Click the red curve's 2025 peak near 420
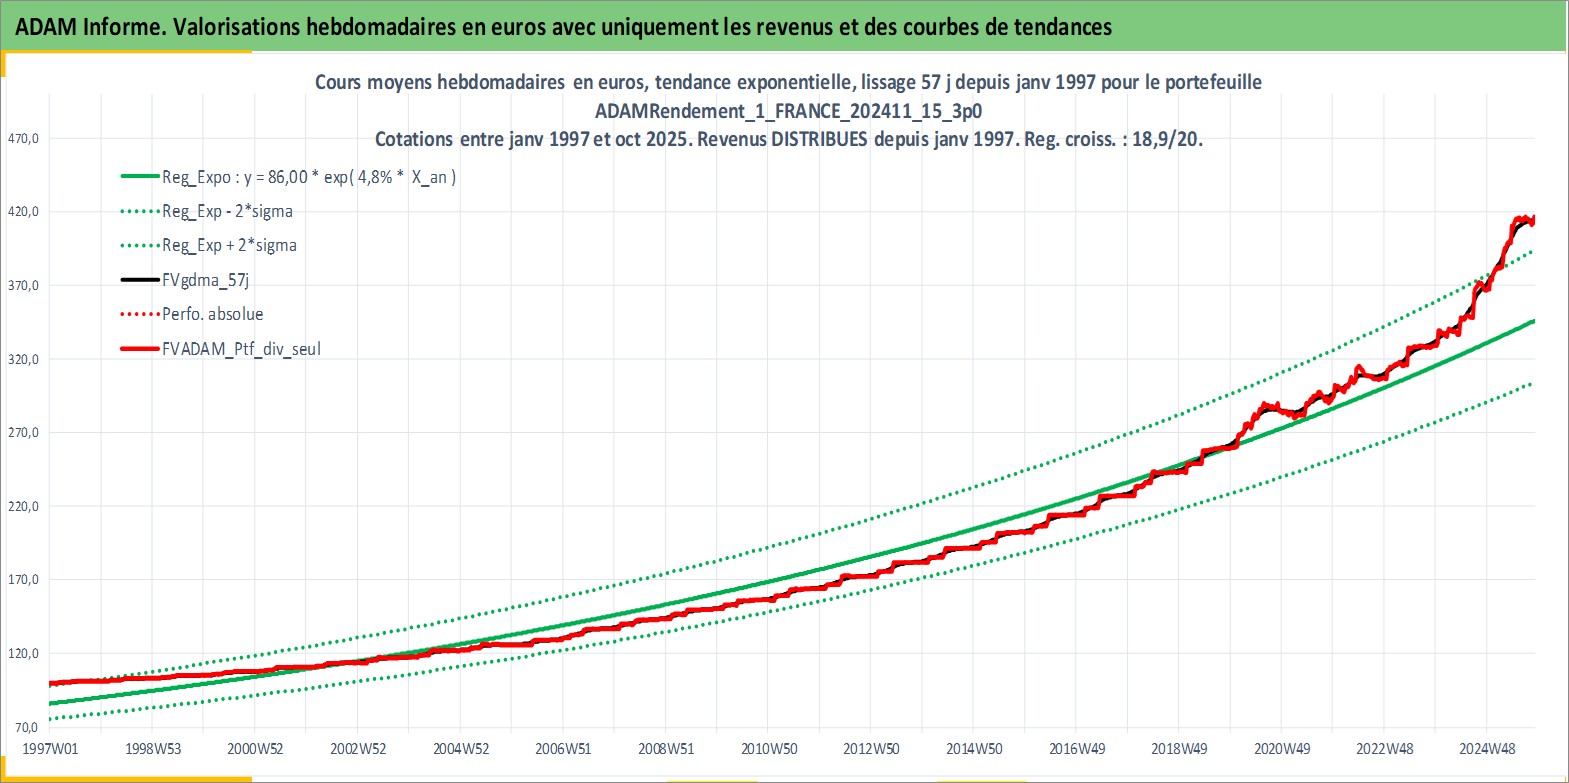1569x783 pixels. [1524, 219]
